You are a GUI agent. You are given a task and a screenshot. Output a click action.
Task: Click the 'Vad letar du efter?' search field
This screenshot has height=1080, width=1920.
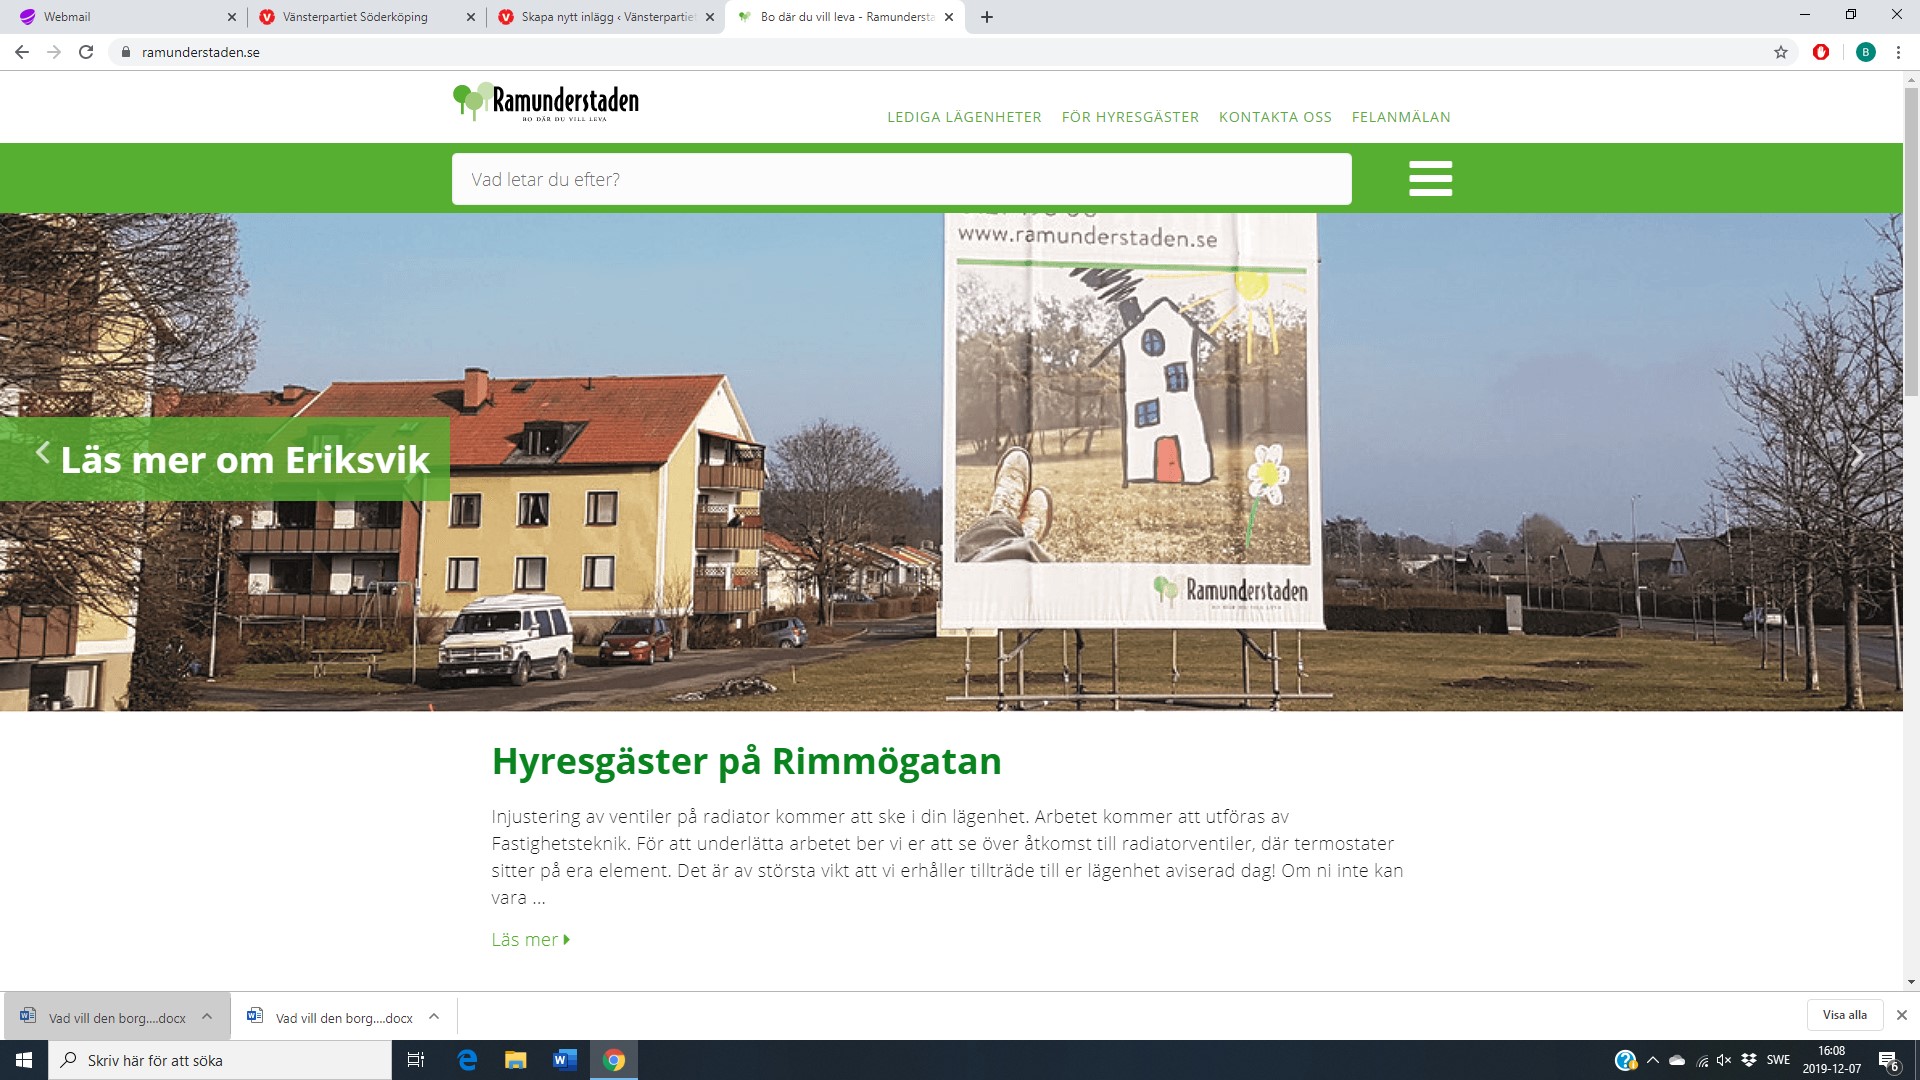901,179
